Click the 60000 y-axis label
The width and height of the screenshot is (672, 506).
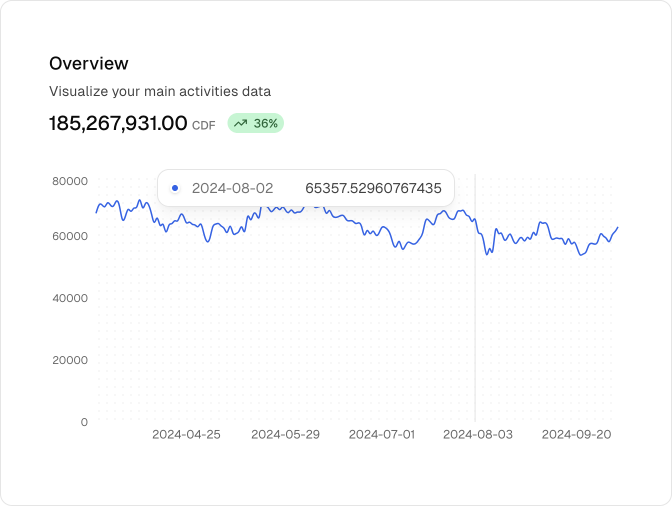pos(70,236)
